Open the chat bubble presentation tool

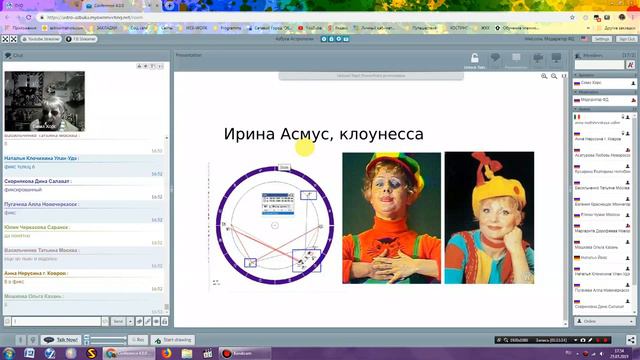[495, 58]
